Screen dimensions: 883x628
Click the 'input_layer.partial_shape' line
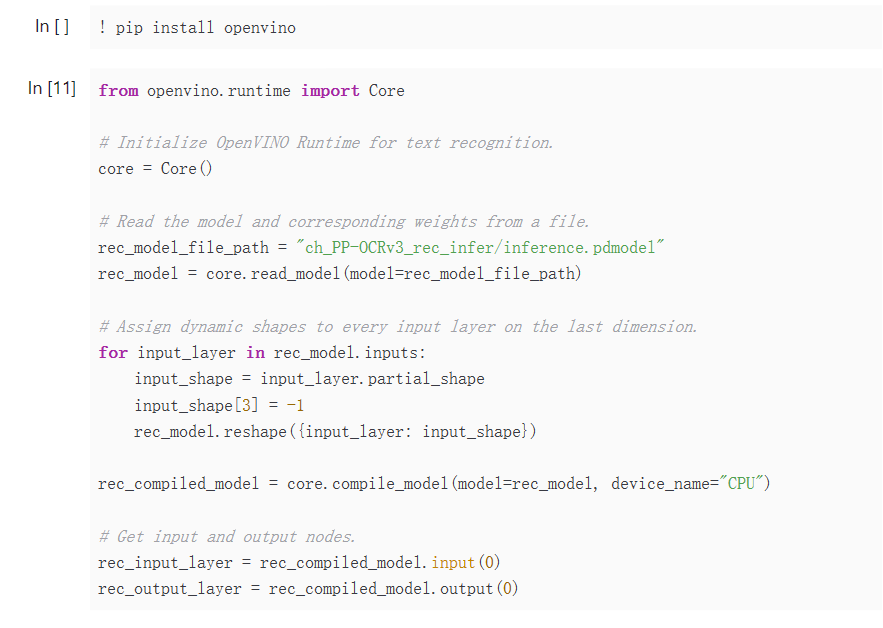point(309,378)
